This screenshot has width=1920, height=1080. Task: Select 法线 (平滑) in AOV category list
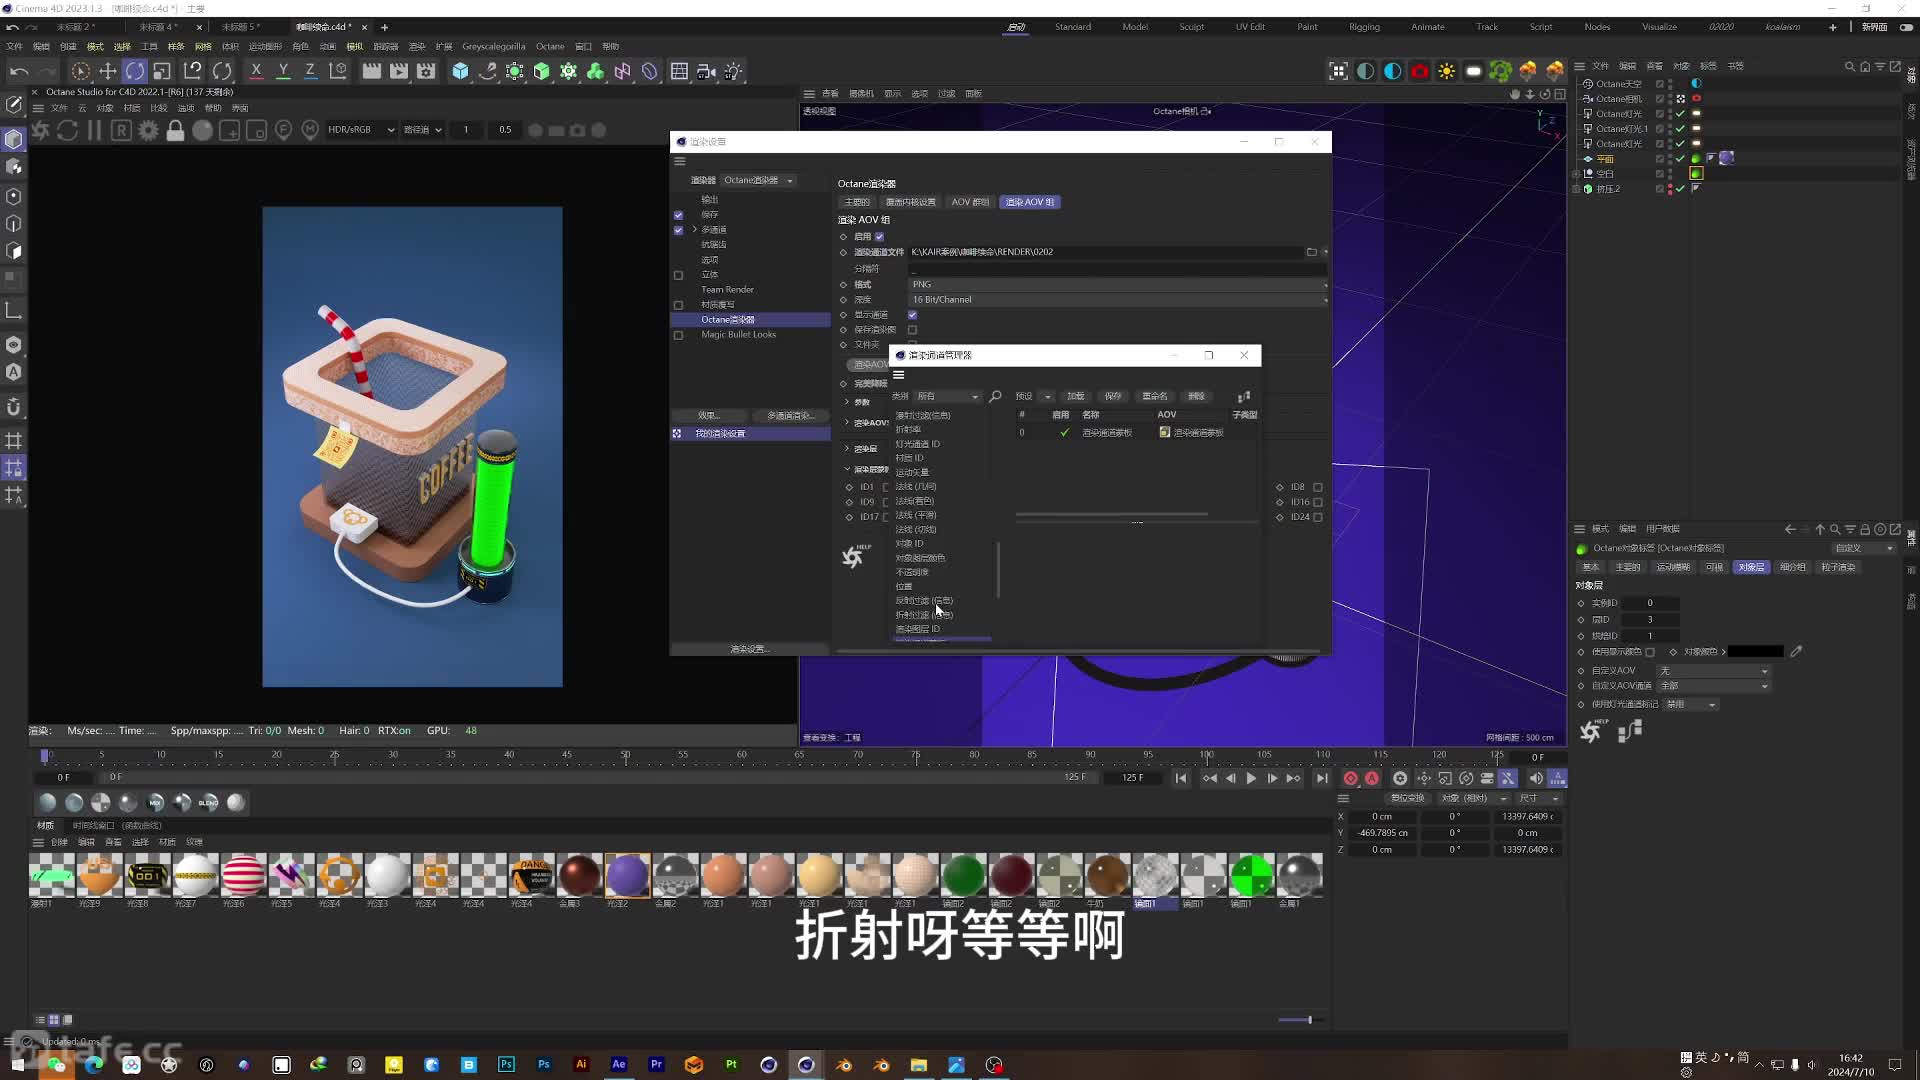coord(916,515)
